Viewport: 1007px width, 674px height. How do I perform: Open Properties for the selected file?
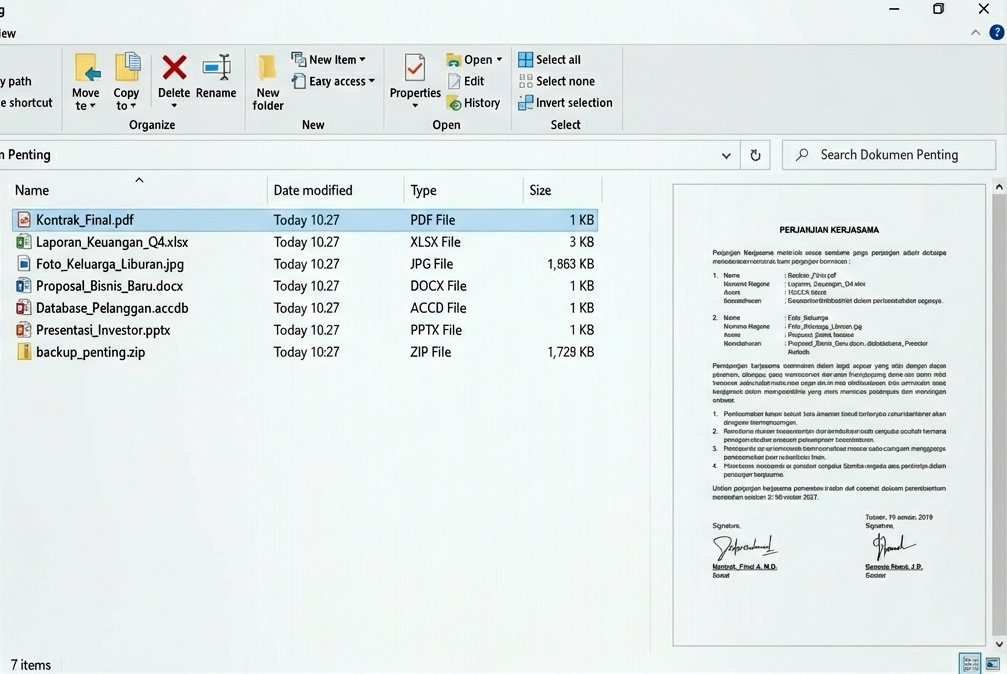[415, 76]
